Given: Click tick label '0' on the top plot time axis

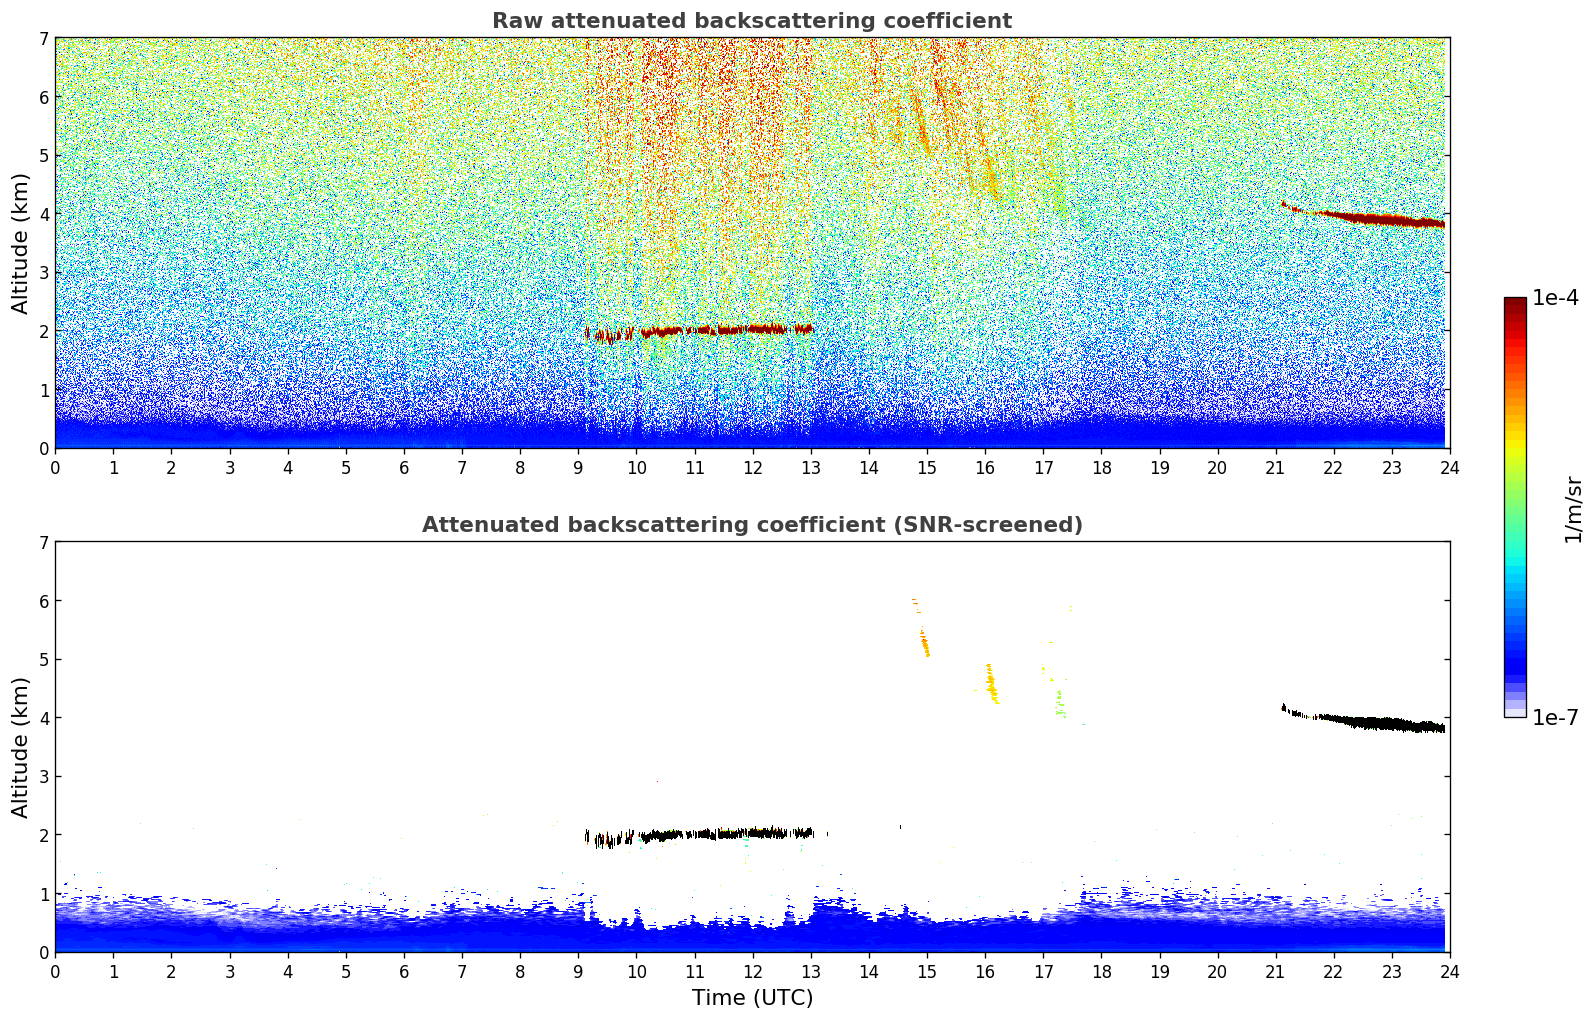Looking at the screenshot, I should click(x=55, y=467).
